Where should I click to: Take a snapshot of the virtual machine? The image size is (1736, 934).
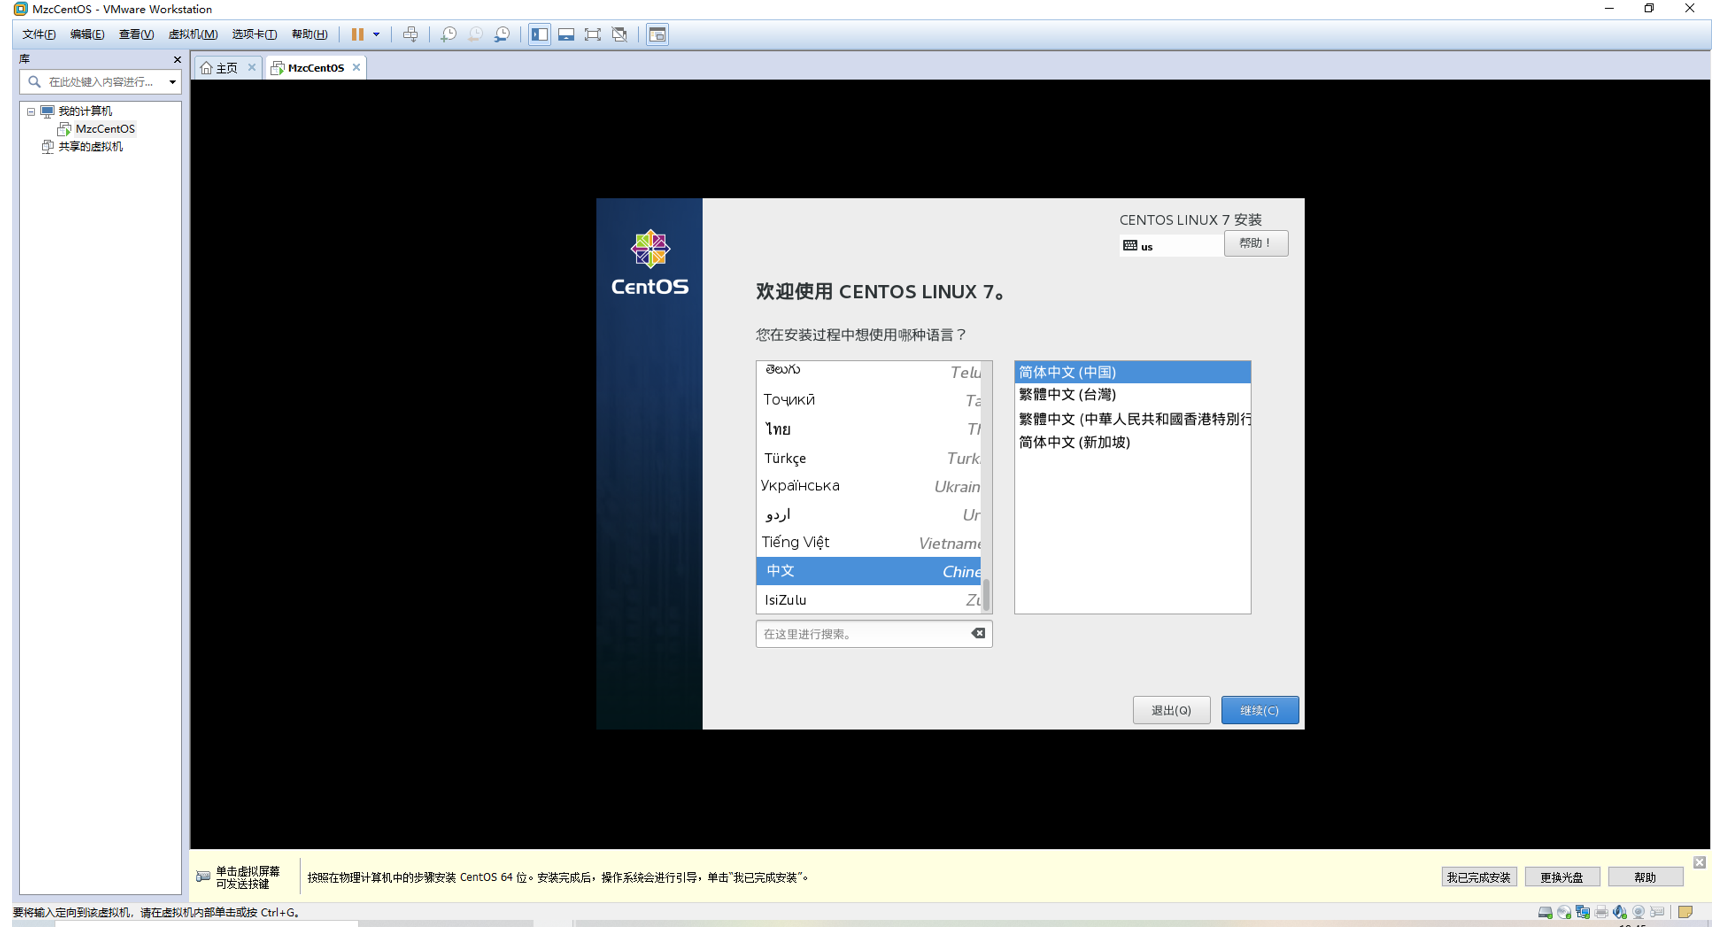coord(449,35)
